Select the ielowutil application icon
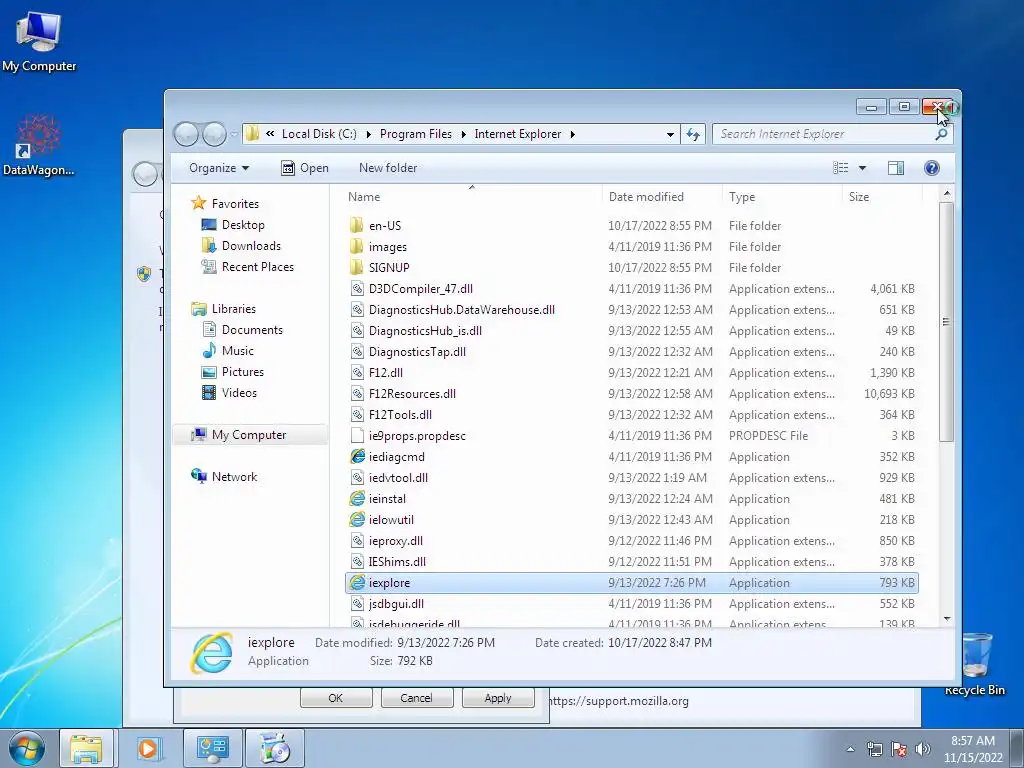The height and width of the screenshot is (768, 1024). coord(357,519)
